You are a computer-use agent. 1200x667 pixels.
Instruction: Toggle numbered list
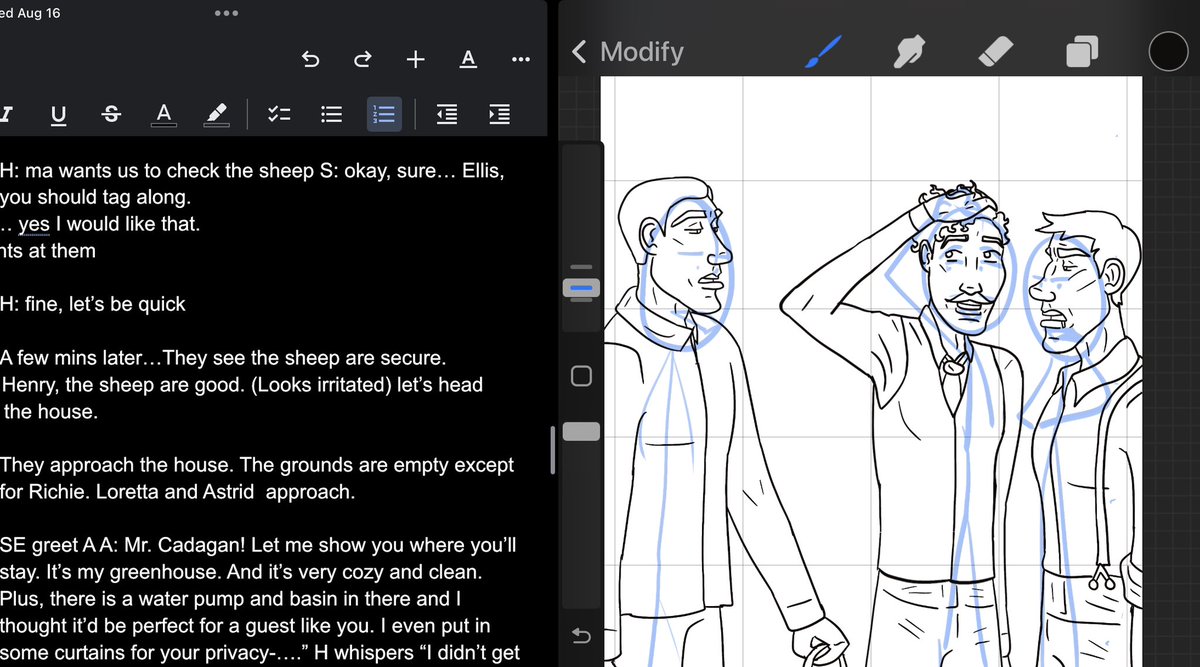(x=384, y=115)
